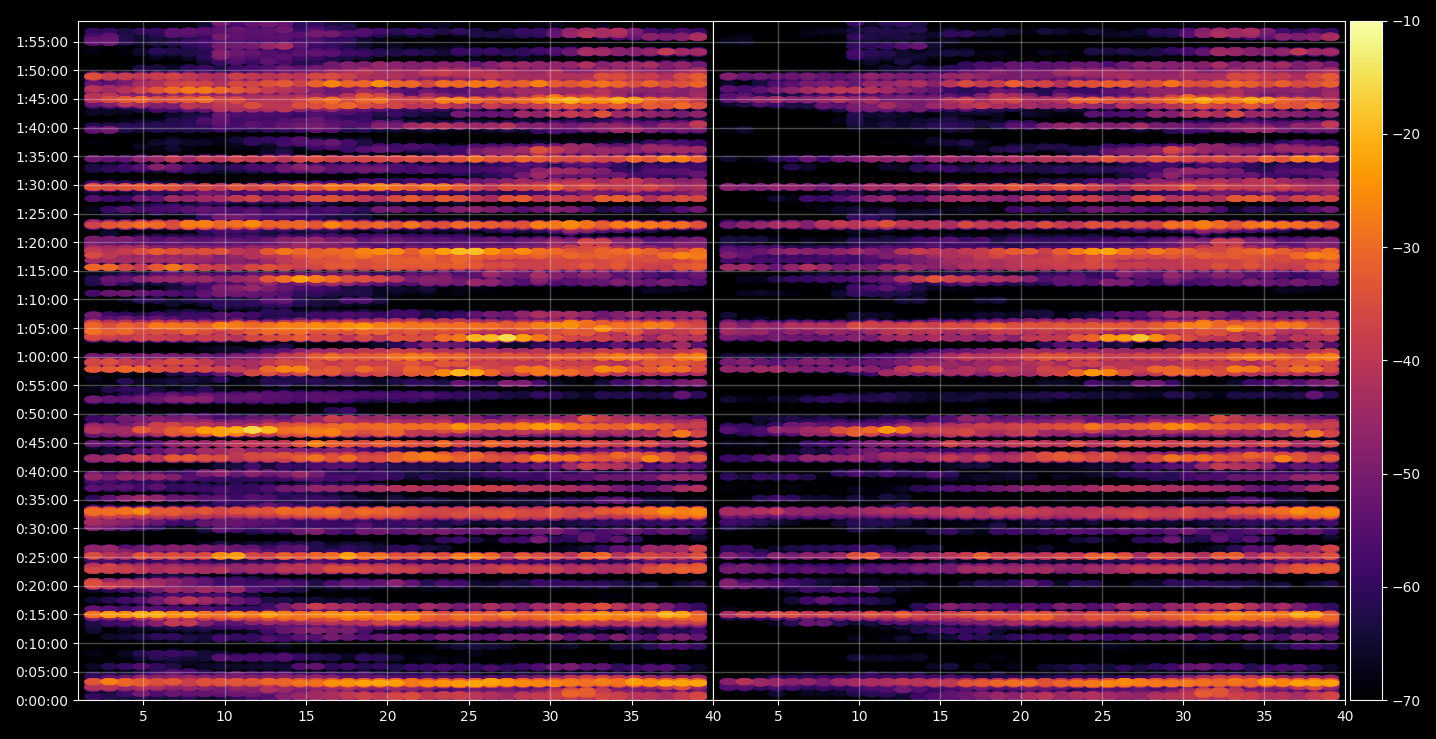
Task: Select the −40 value on the colorbar
Action: (1406, 361)
